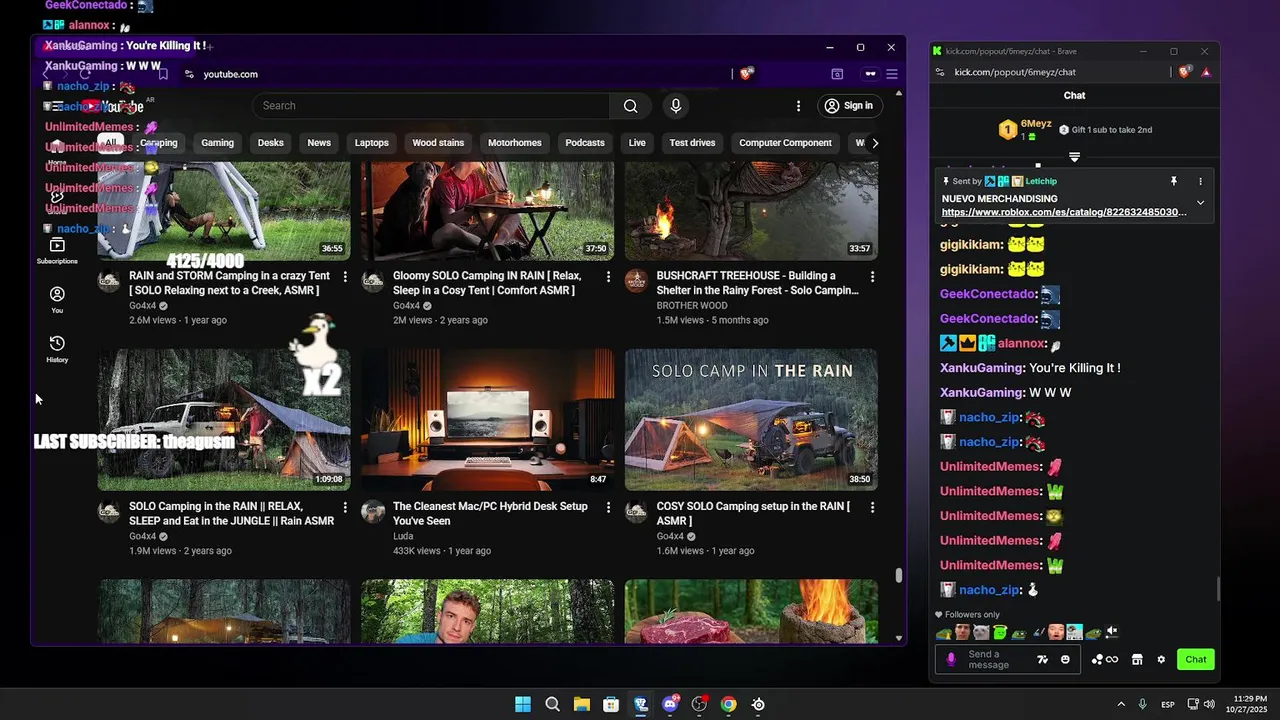Open pinned message three-dot options
The width and height of the screenshot is (1280, 720).
pyautogui.click(x=1200, y=181)
